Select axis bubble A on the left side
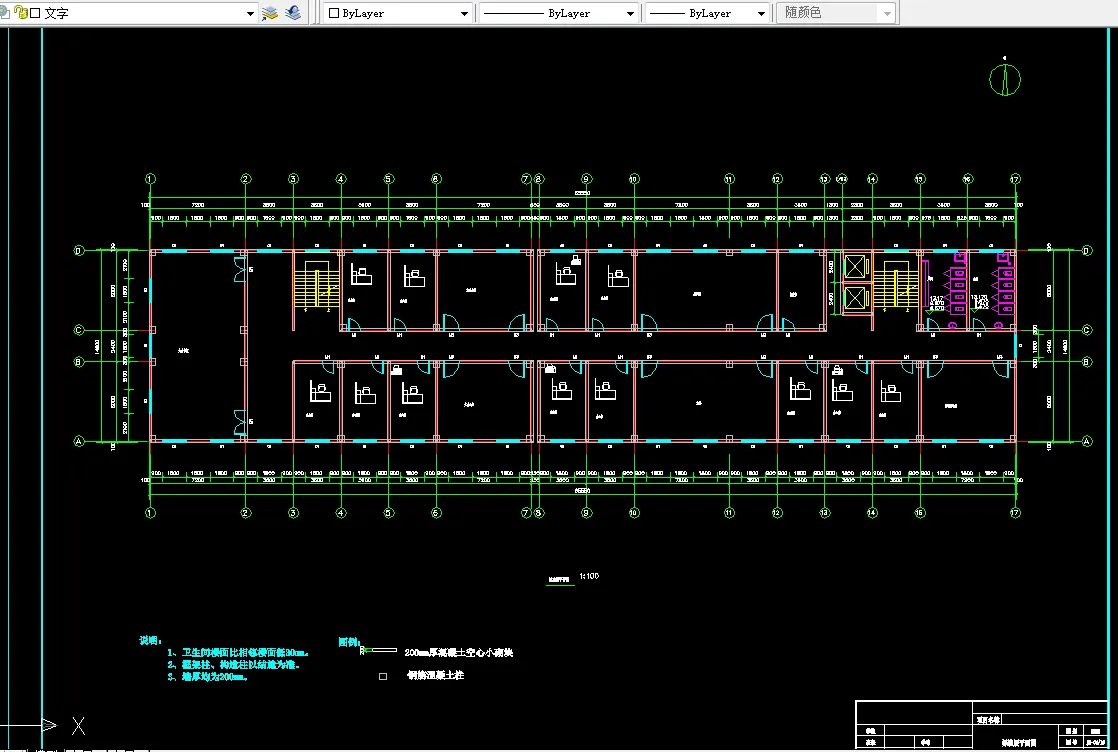 (x=79, y=441)
